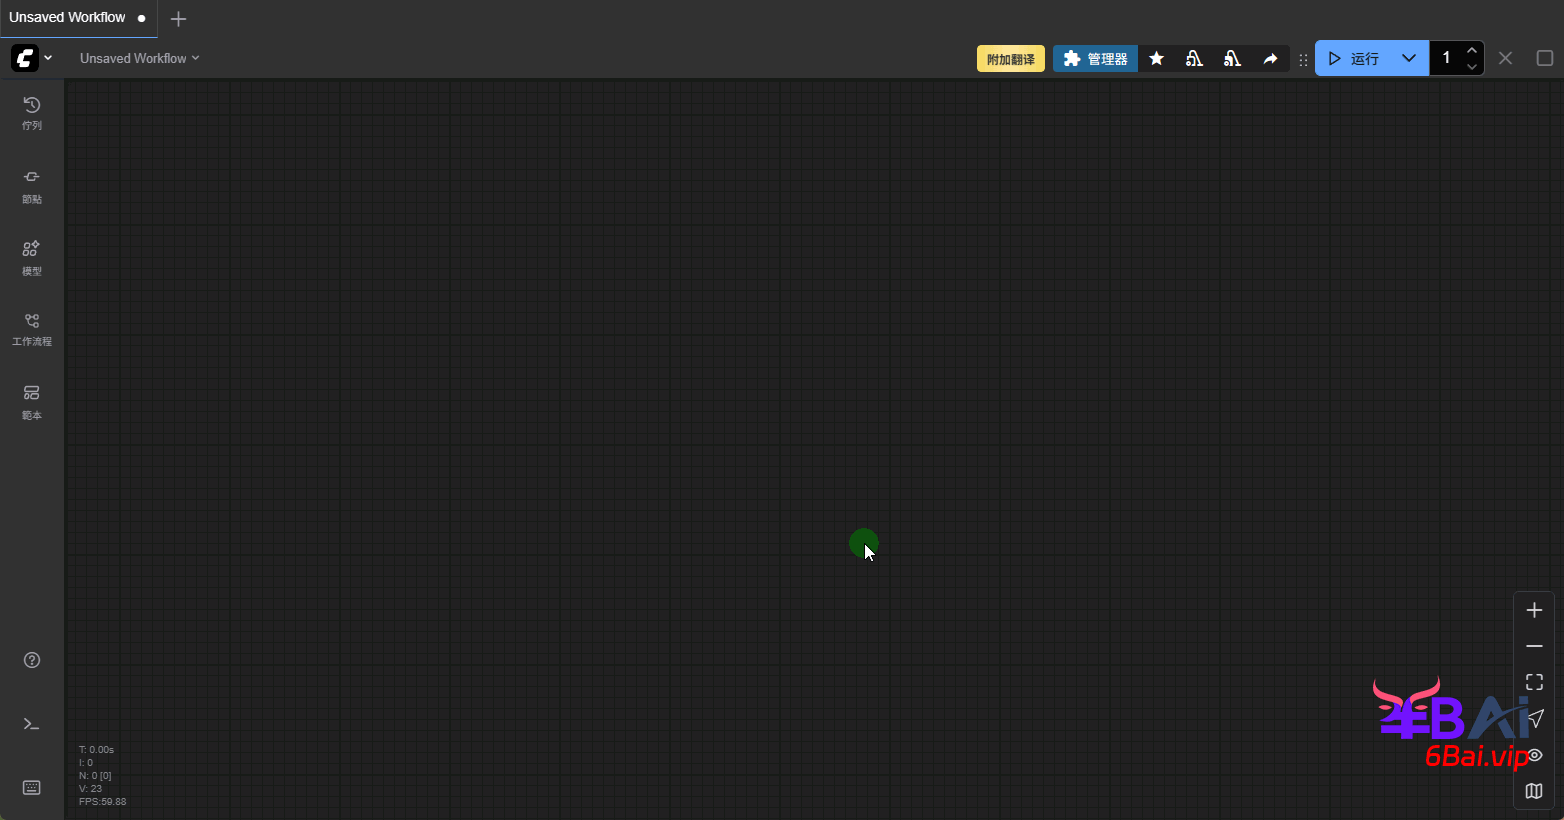1564x820 pixels.
Task: Click the 附加翻译 yellow button
Action: pyautogui.click(x=1010, y=59)
